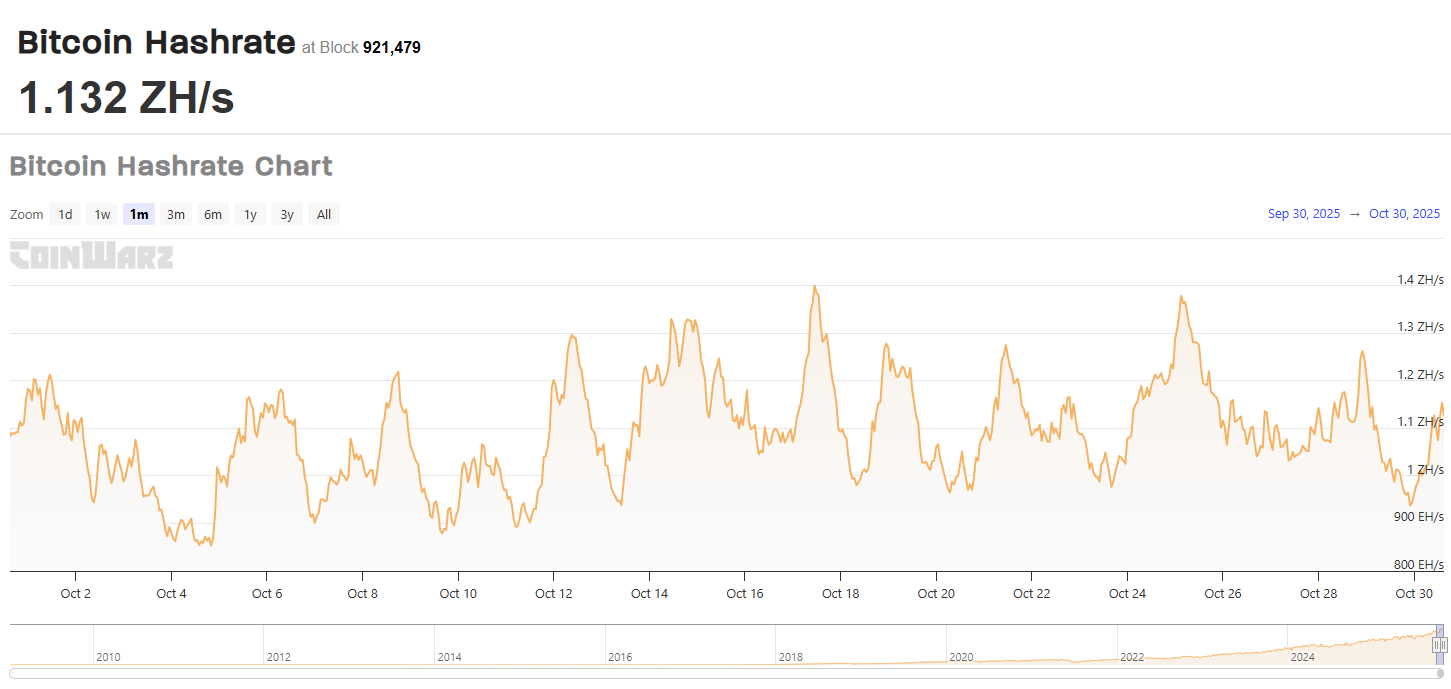Edit the Oct 30, 2025 end date
This screenshot has width=1451, height=689.
pos(1404,214)
